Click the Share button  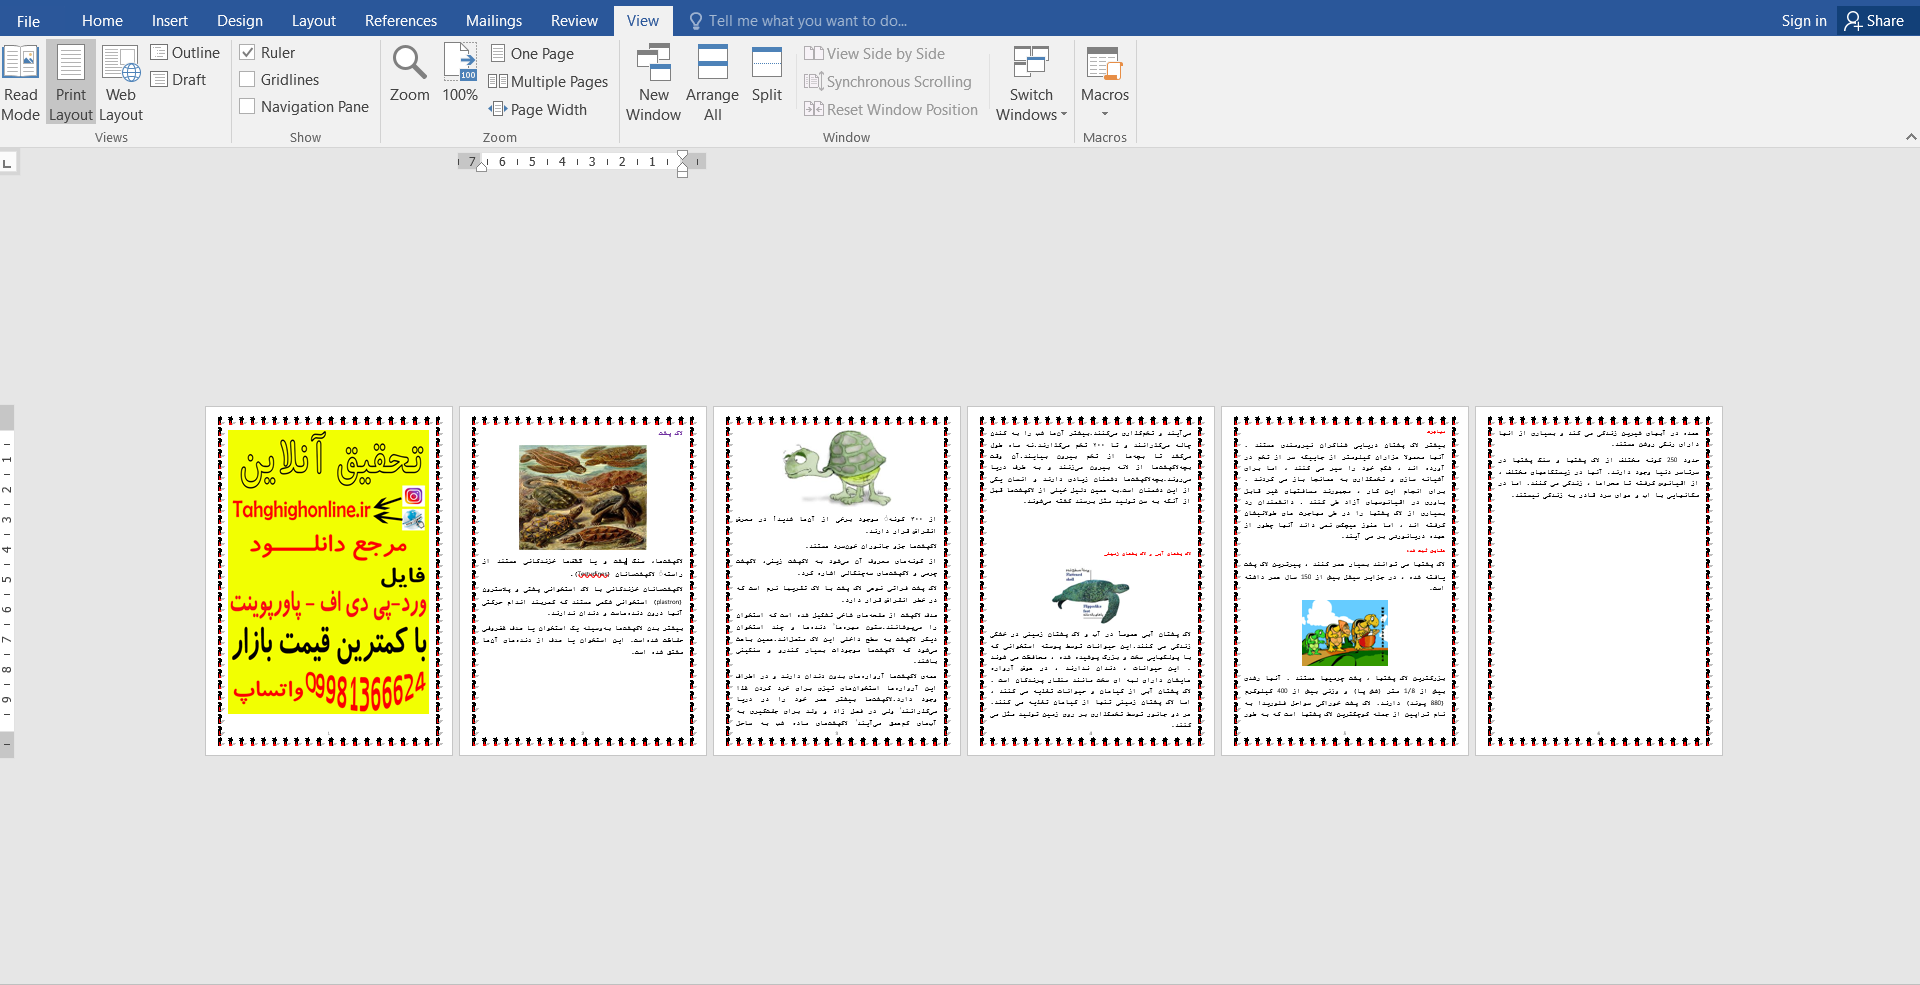[1875, 20]
